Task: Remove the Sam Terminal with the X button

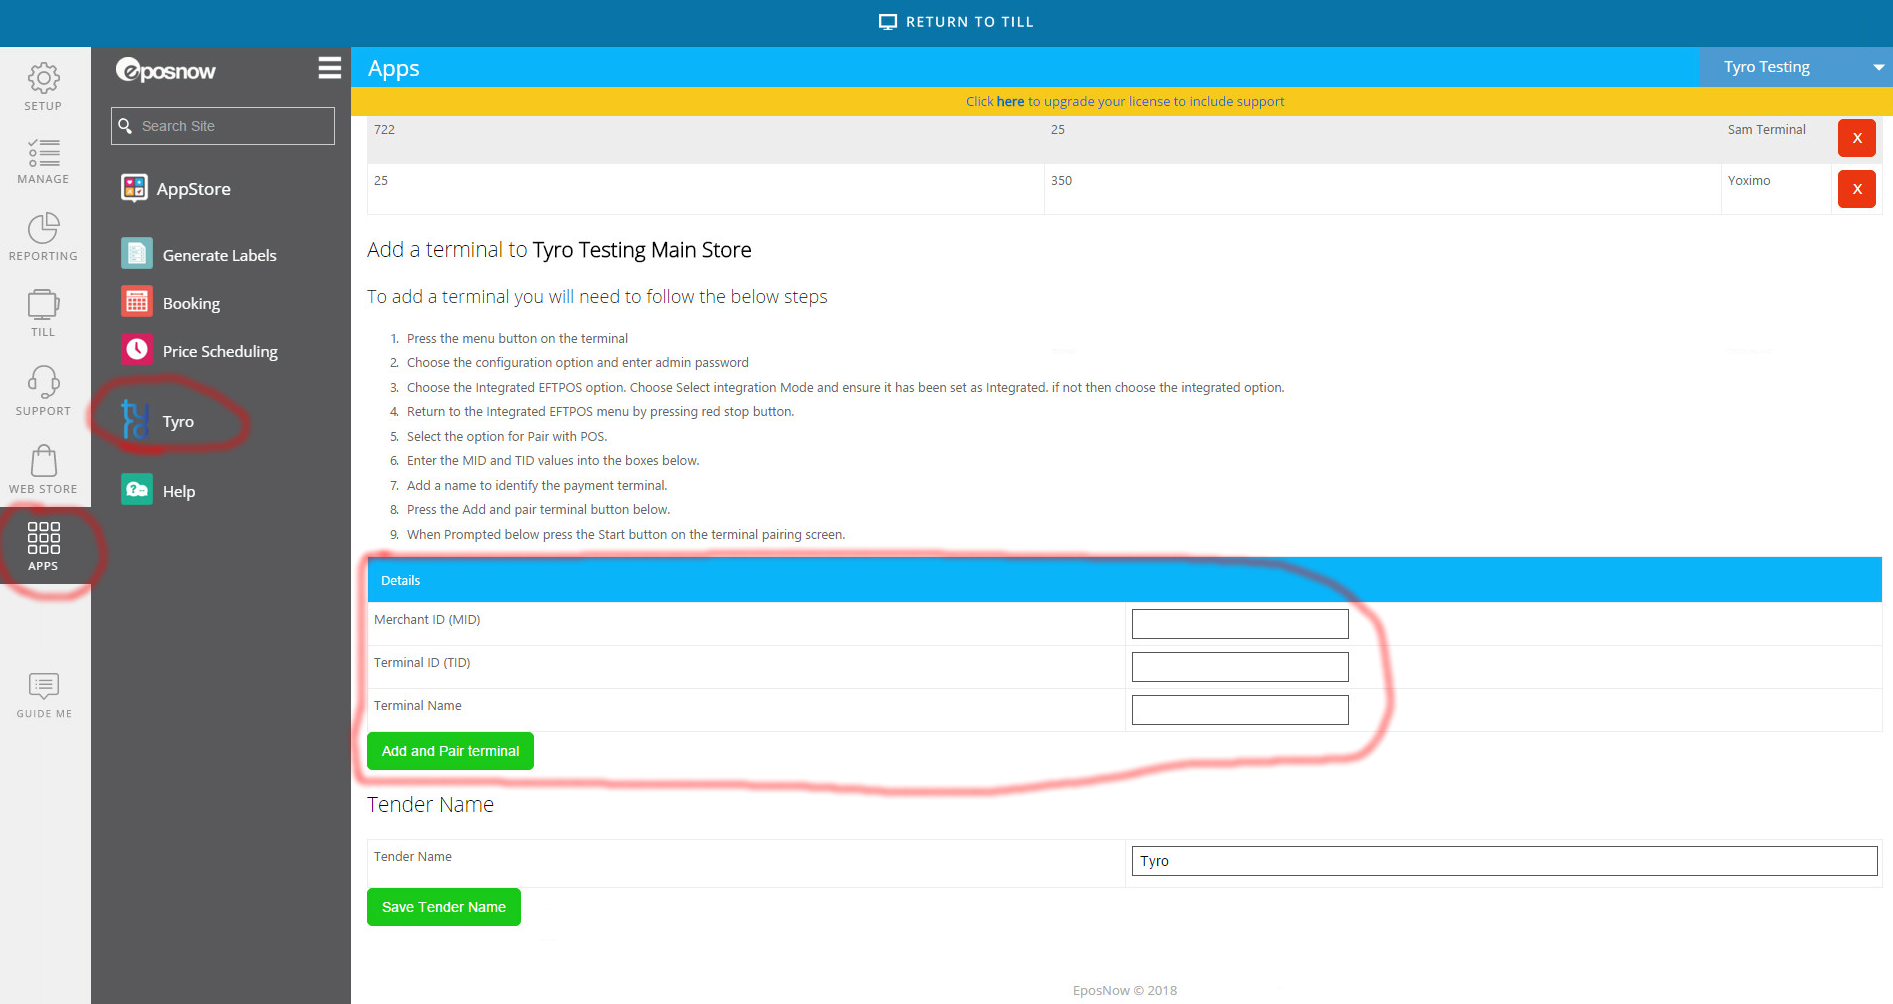Action: [1856, 138]
